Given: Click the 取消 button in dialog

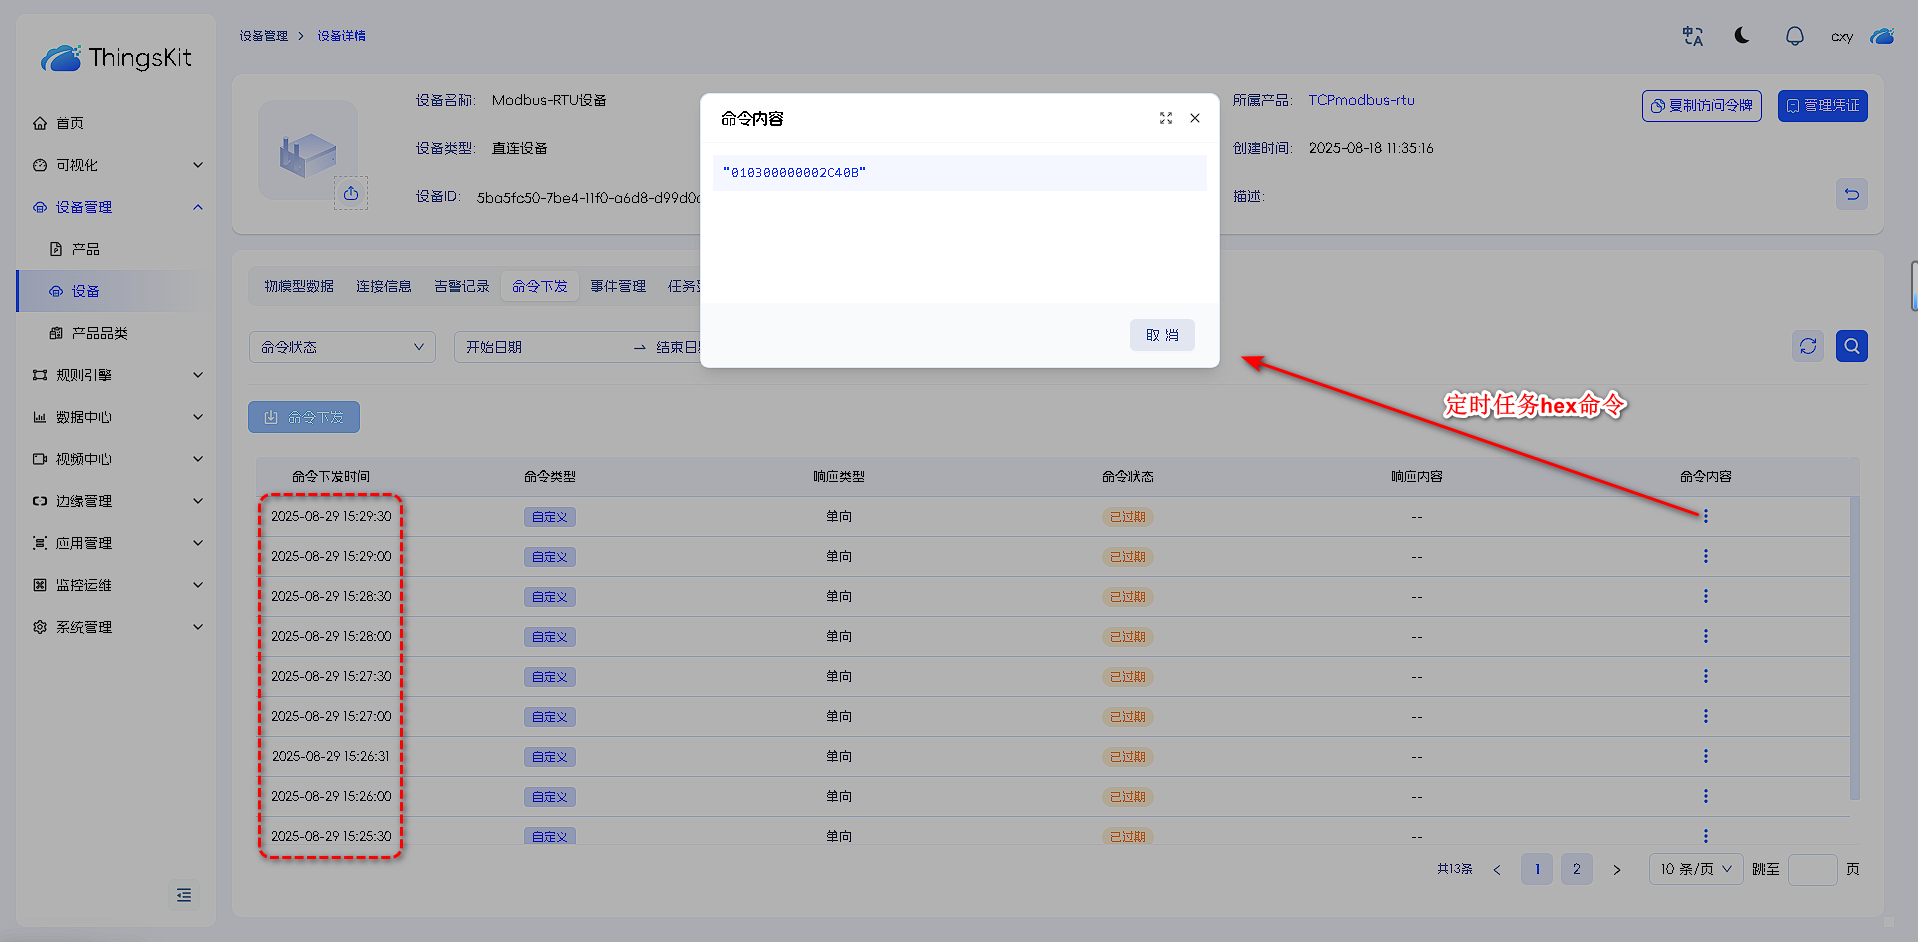Looking at the screenshot, I should [1161, 335].
